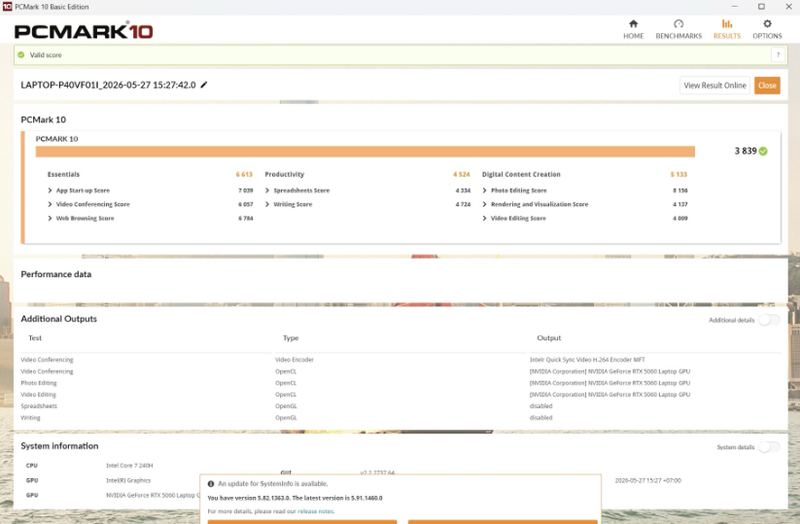Expand the Video Conferencing Score row
The width and height of the screenshot is (800, 524).
click(x=50, y=204)
